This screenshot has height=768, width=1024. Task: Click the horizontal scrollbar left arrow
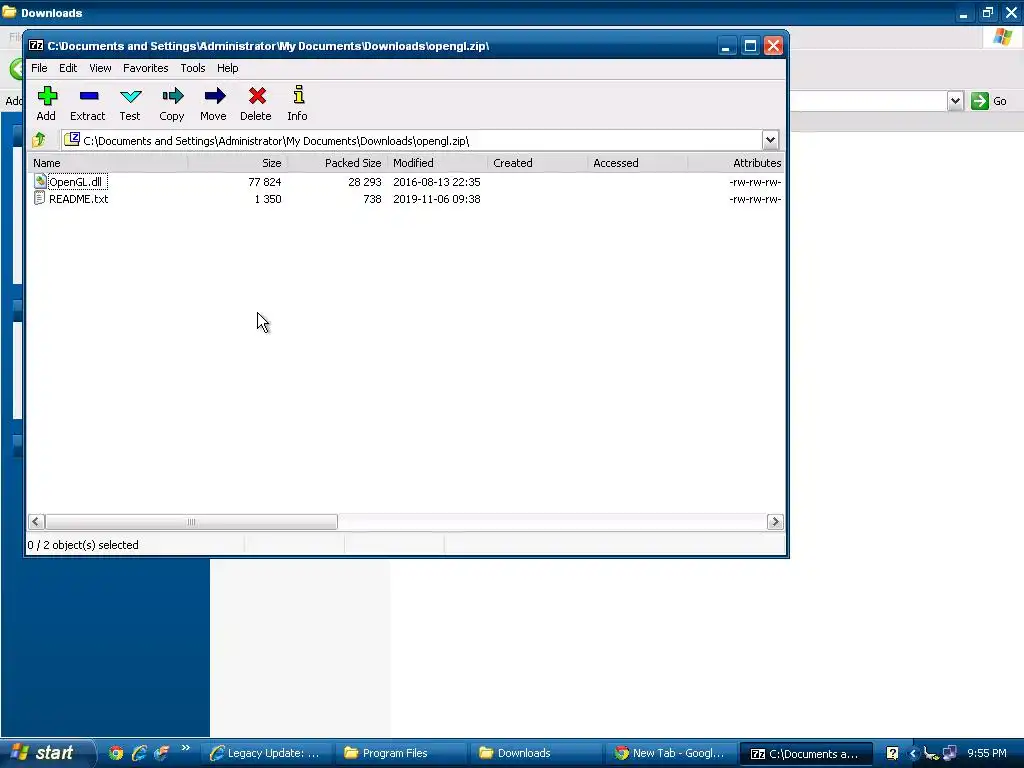36,521
